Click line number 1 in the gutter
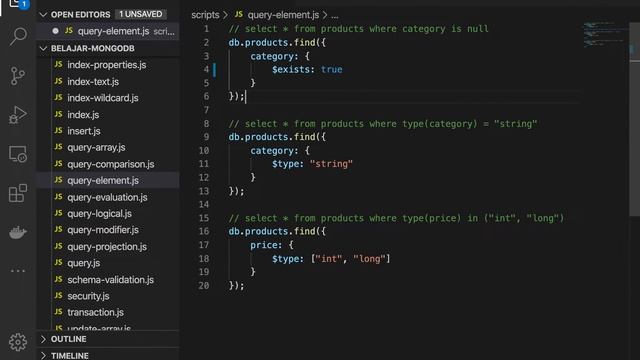This screenshot has height=360, width=640. [206, 29]
